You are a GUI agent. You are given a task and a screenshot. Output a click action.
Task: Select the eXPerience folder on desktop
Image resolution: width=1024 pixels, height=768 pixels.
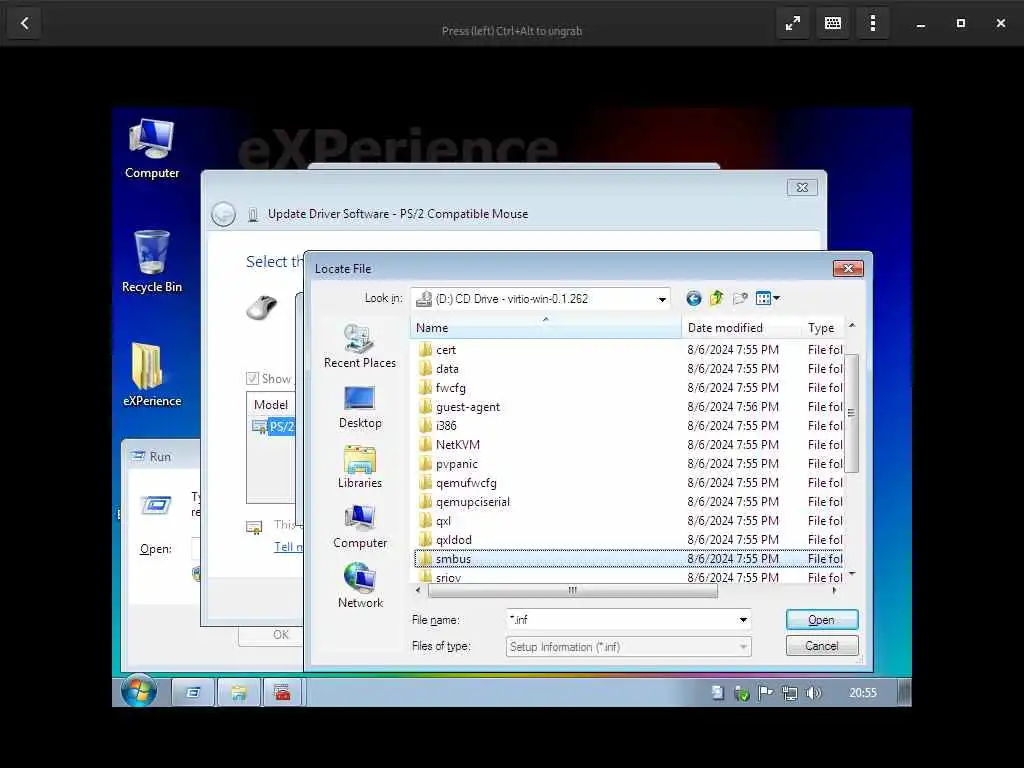point(152,375)
